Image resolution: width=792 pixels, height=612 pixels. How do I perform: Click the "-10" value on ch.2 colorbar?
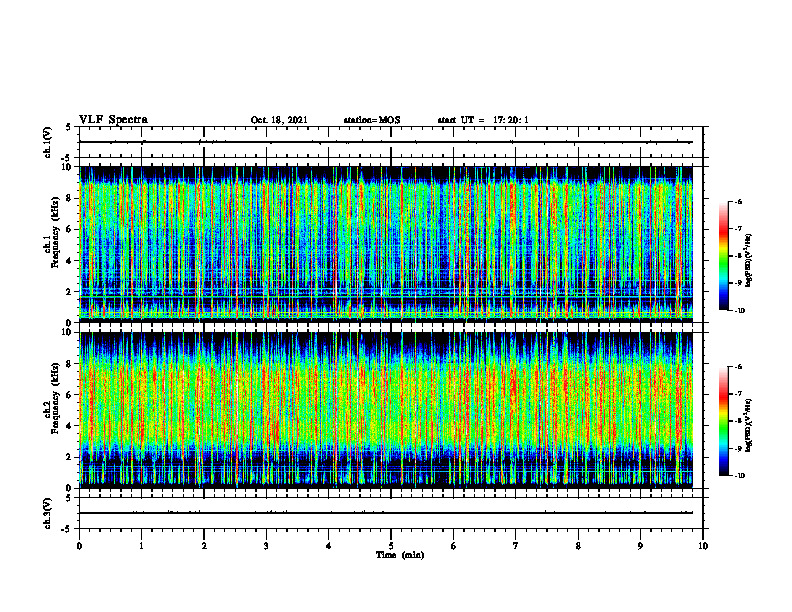point(738,476)
